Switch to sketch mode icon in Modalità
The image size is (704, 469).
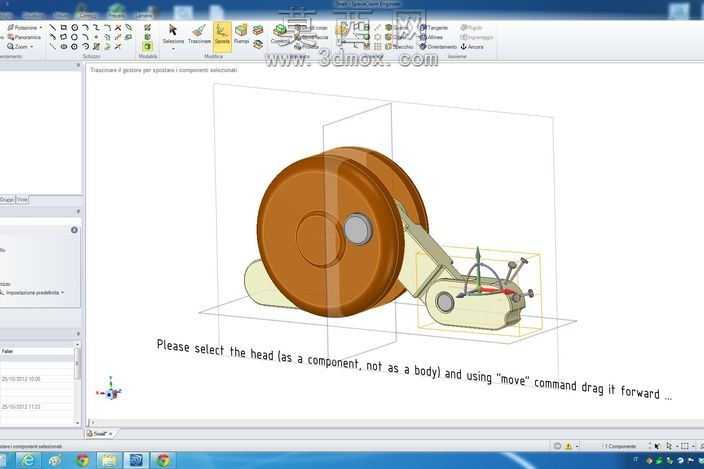(x=148, y=28)
